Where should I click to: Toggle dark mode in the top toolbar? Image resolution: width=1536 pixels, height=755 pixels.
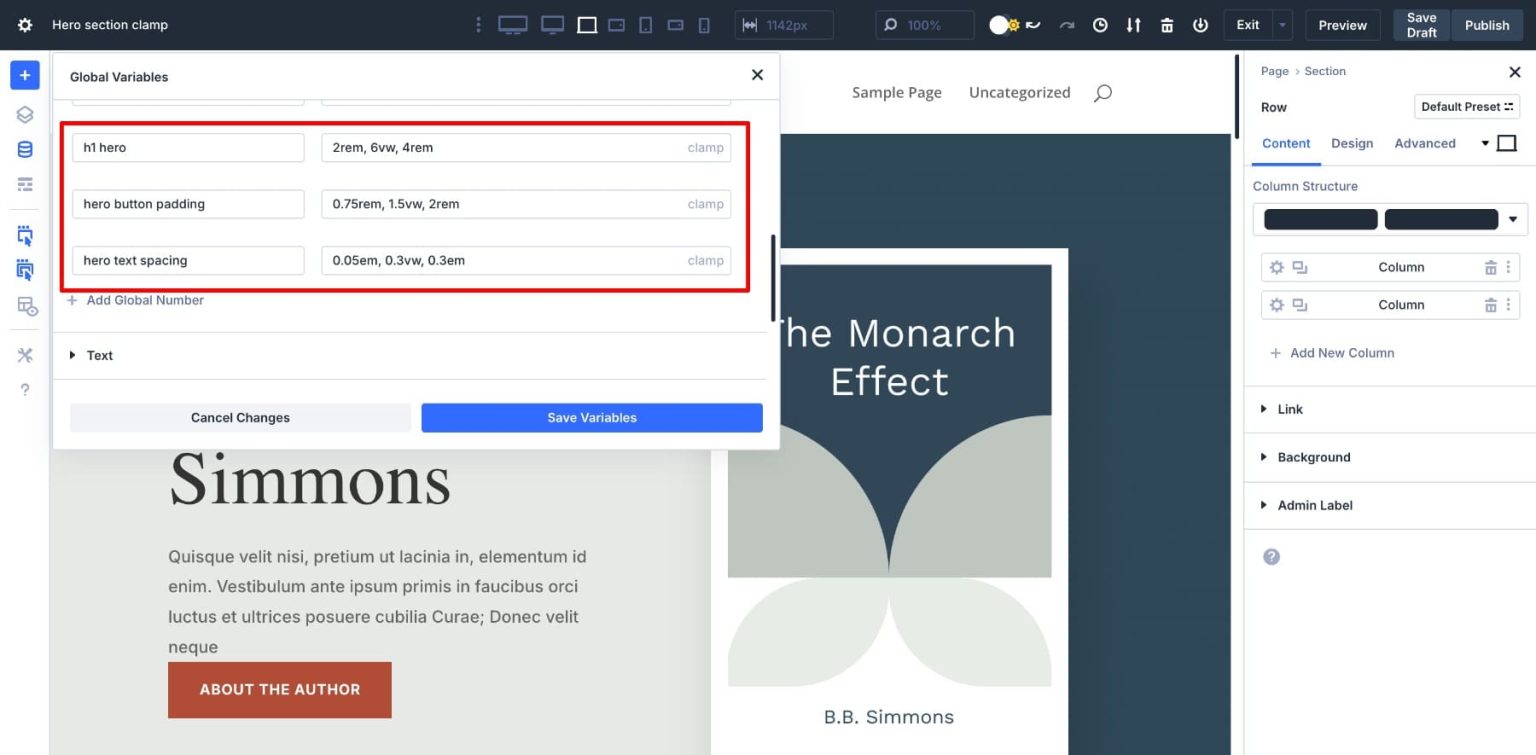1003,24
